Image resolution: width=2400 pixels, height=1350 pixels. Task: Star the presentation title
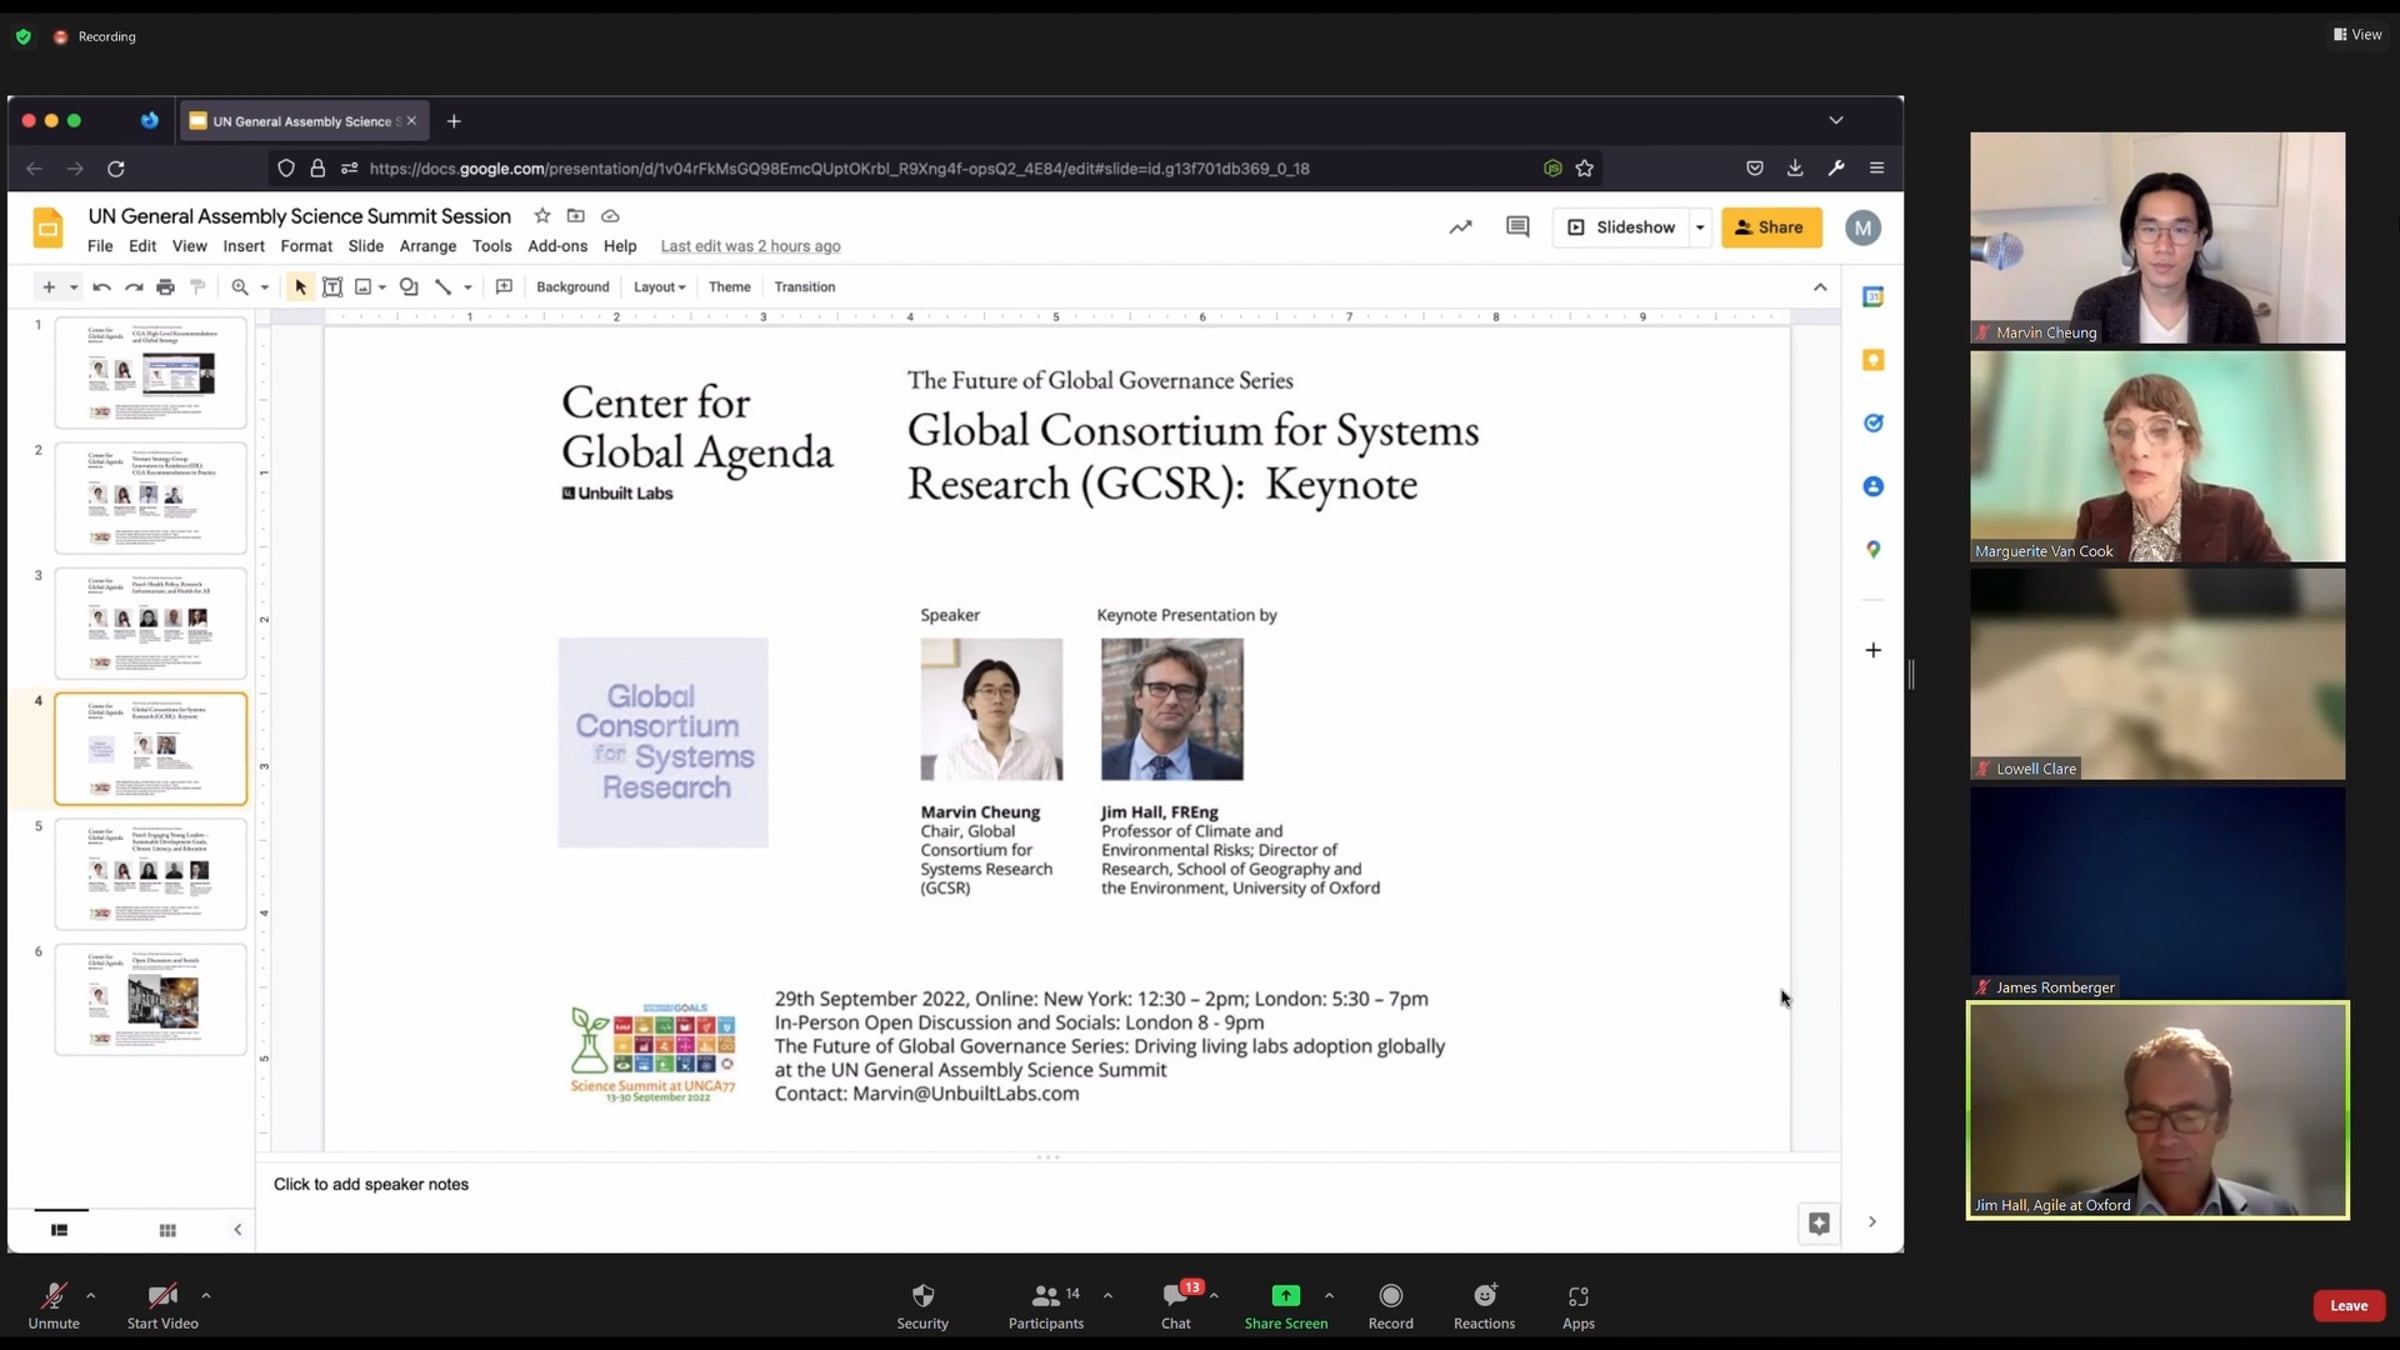(542, 216)
